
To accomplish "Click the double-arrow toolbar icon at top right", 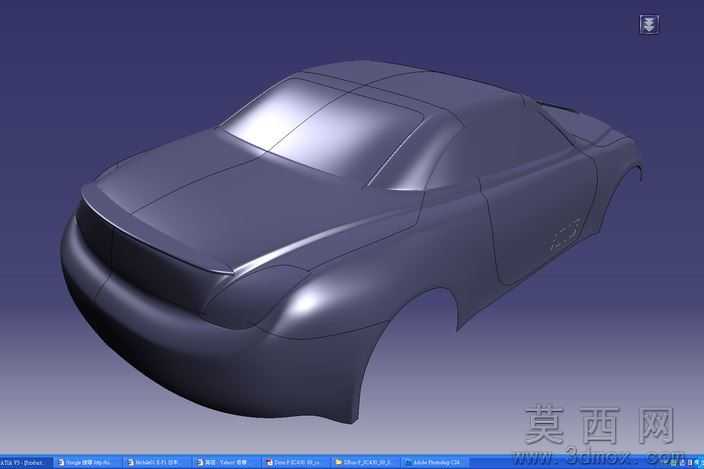I will click(649, 24).
